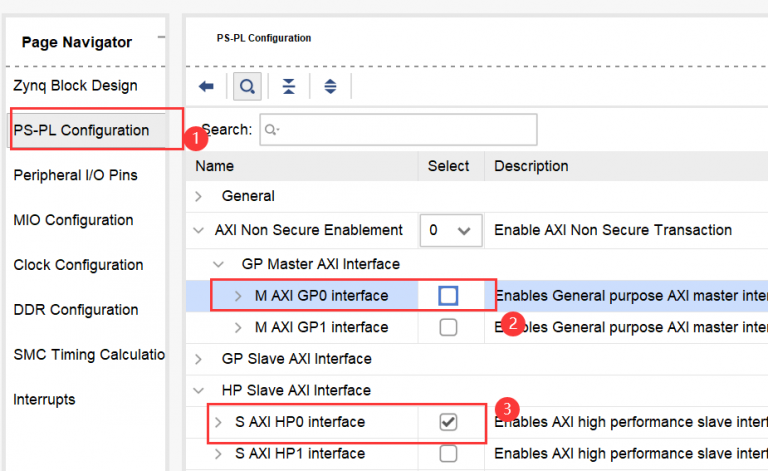Click the Expand All toolbar icon
This screenshot has width=768, height=471.
[330, 87]
